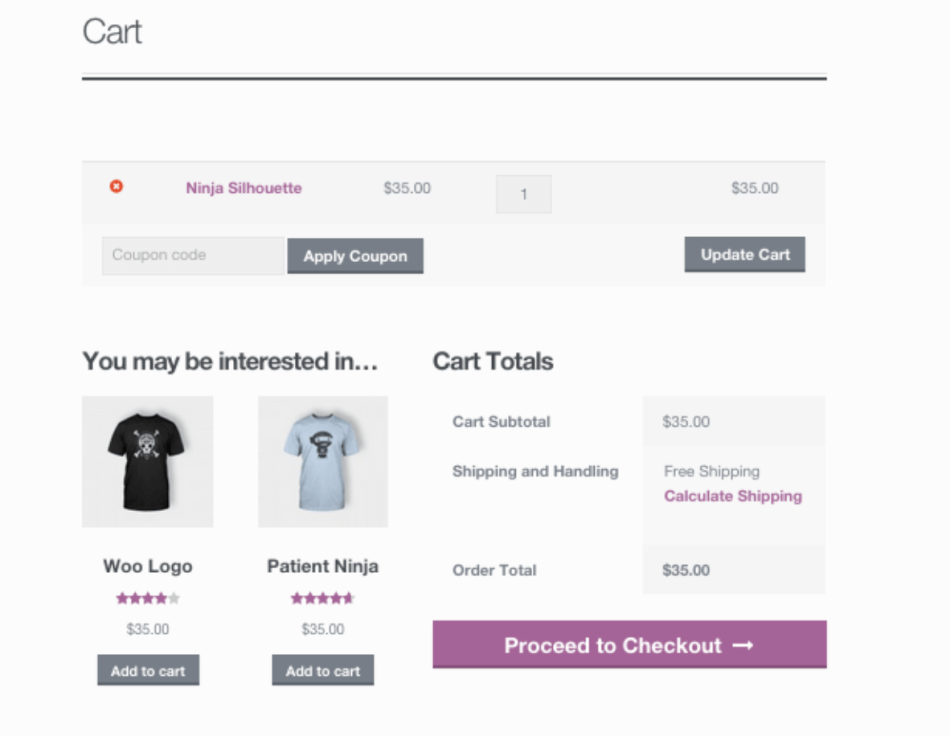This screenshot has width=950, height=736.
Task: Add Woo Logo to cart
Action: tap(148, 671)
